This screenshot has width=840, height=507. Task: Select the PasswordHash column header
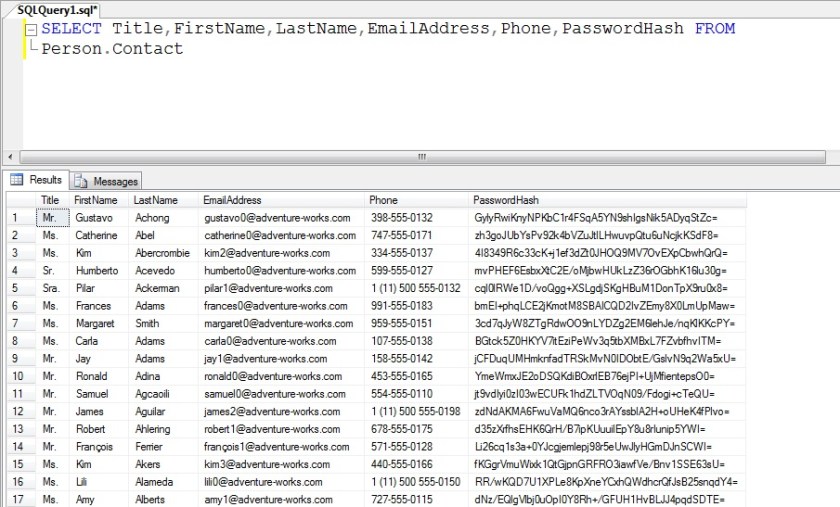[x=506, y=200]
